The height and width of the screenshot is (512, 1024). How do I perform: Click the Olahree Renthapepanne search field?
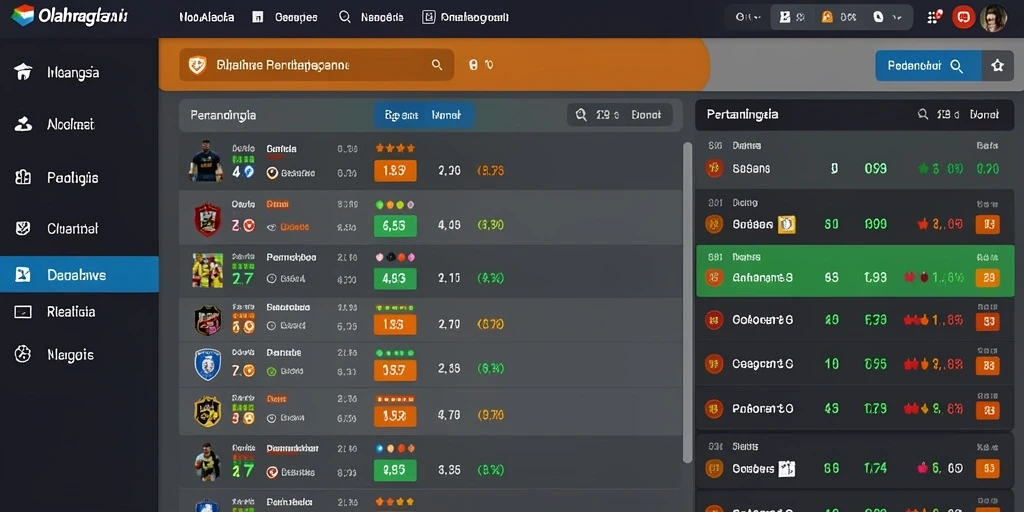[x=317, y=65]
